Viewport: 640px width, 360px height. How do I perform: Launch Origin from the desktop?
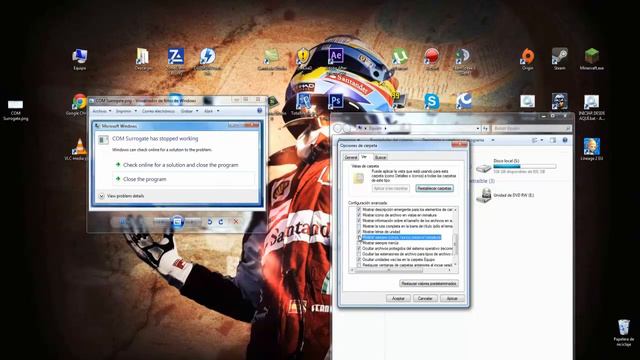point(527,59)
